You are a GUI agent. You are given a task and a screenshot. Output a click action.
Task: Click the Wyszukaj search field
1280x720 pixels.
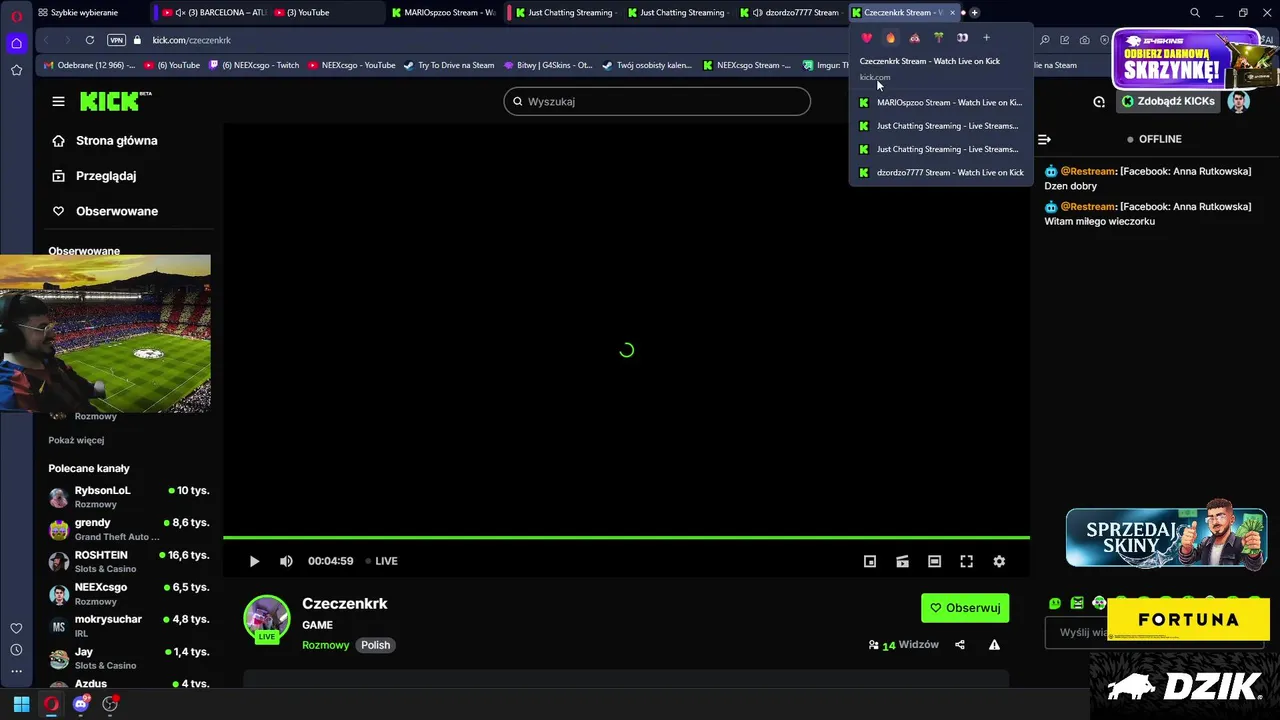pyautogui.click(x=657, y=101)
